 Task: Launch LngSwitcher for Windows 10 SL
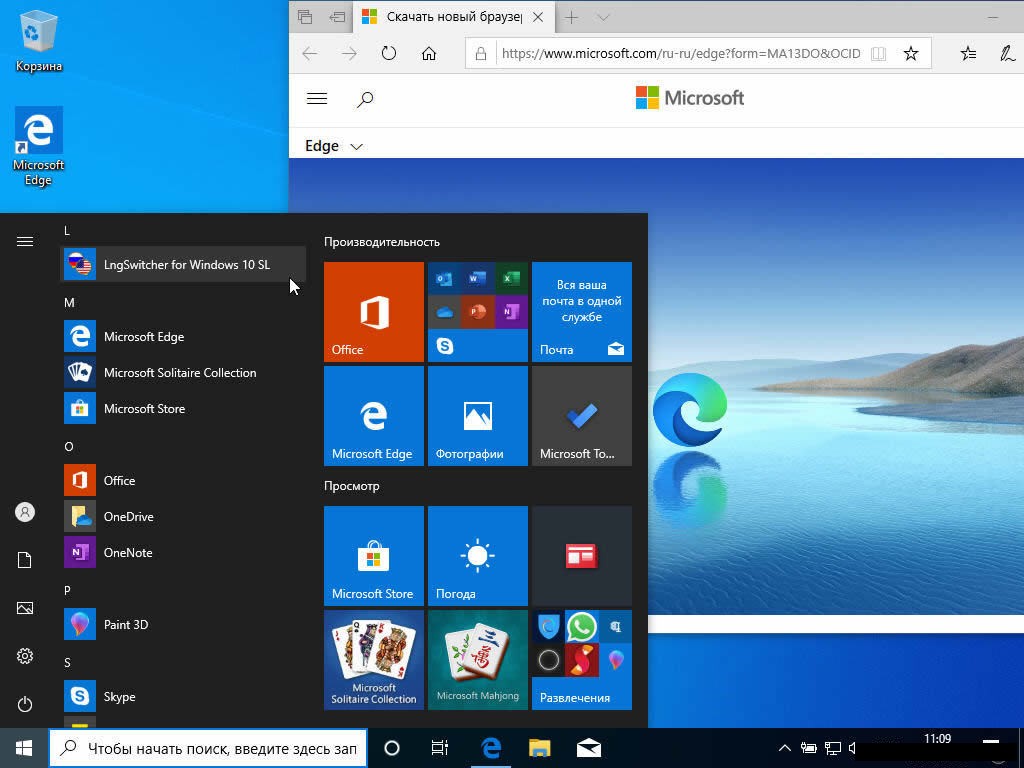point(183,264)
